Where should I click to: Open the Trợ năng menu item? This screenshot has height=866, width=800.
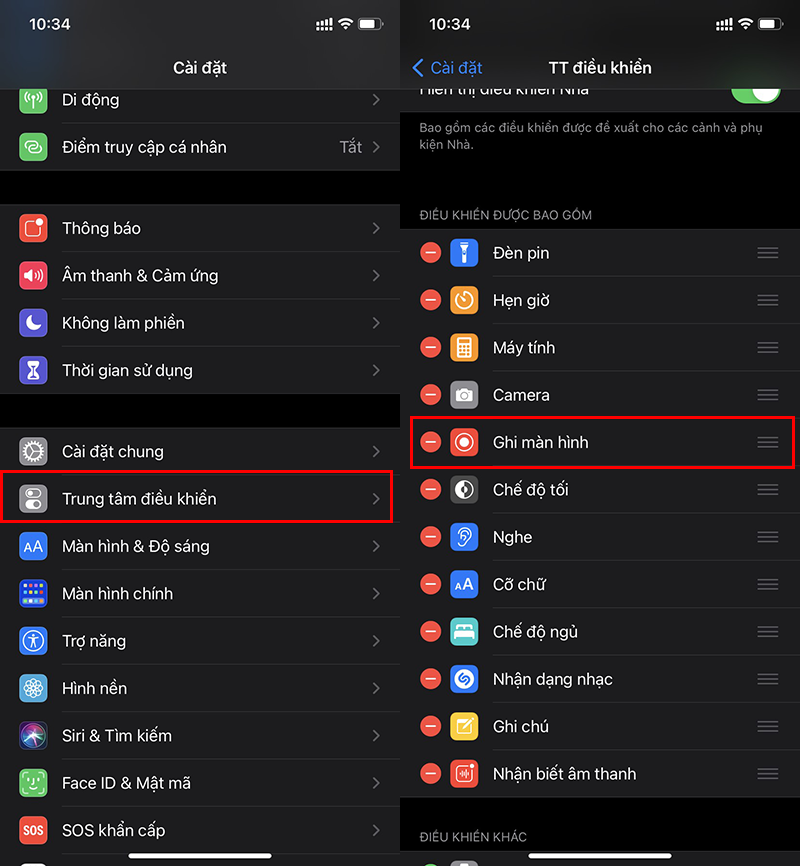pos(200,641)
